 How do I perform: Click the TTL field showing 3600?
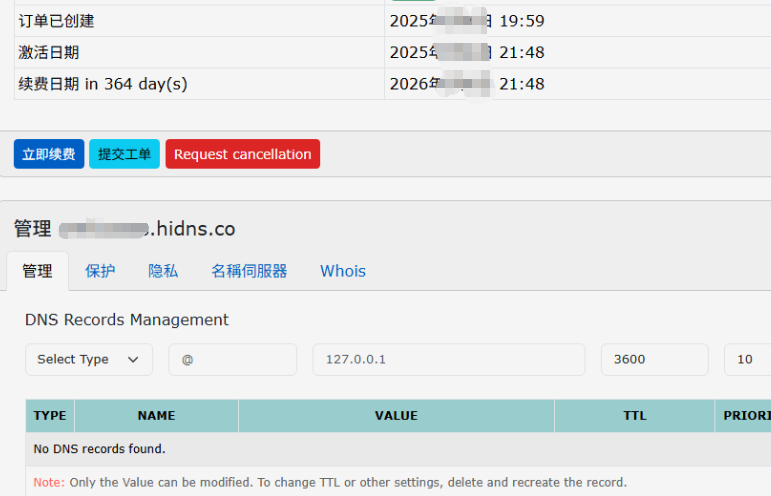tap(654, 360)
